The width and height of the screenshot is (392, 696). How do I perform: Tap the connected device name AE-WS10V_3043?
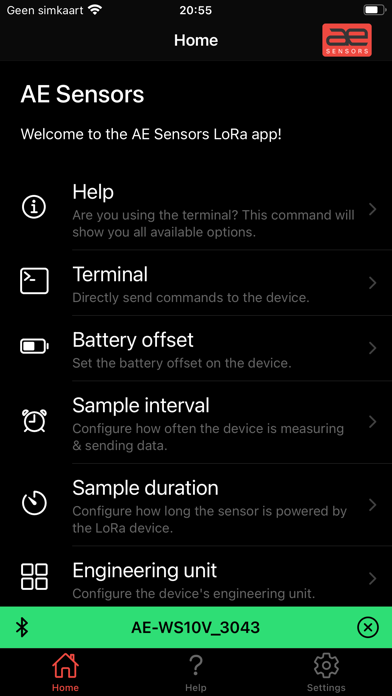tap(195, 627)
